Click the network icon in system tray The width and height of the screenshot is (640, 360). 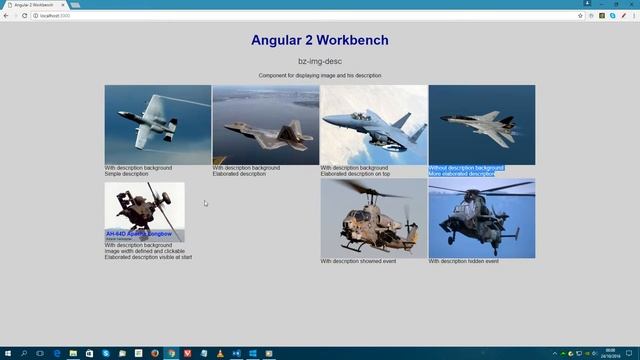click(579, 353)
